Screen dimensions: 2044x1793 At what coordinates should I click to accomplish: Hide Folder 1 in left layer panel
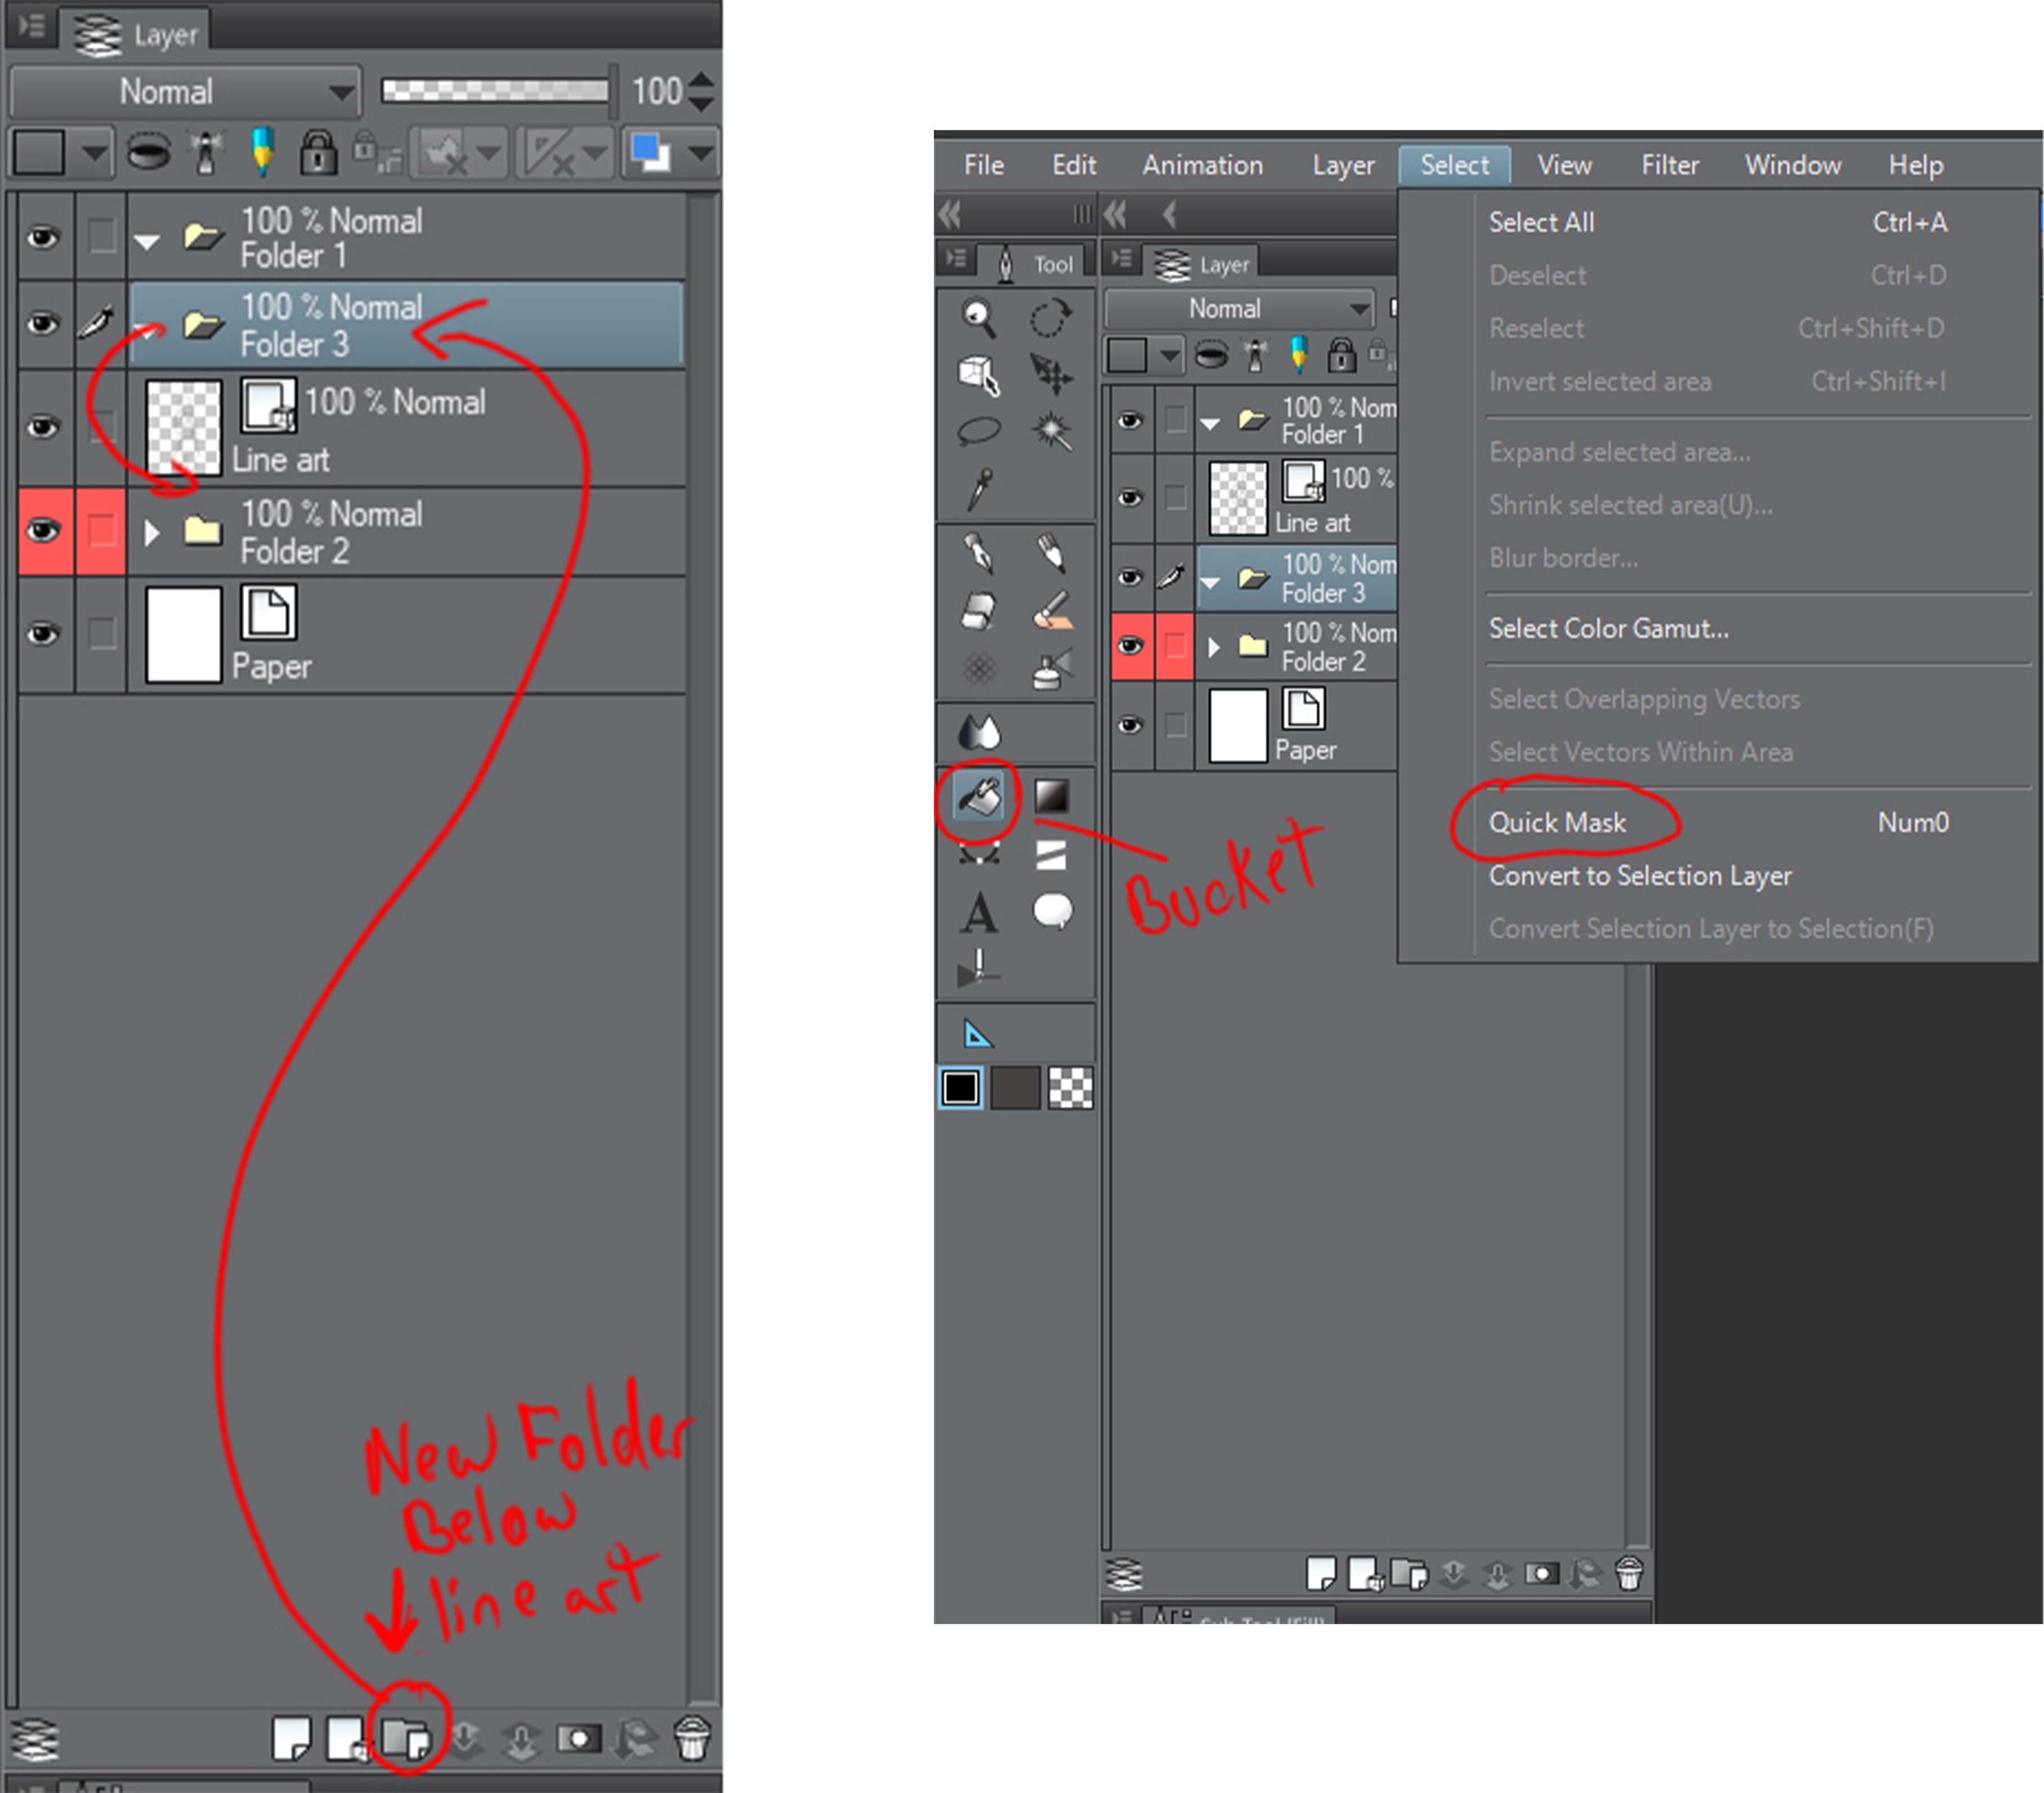click(42, 238)
